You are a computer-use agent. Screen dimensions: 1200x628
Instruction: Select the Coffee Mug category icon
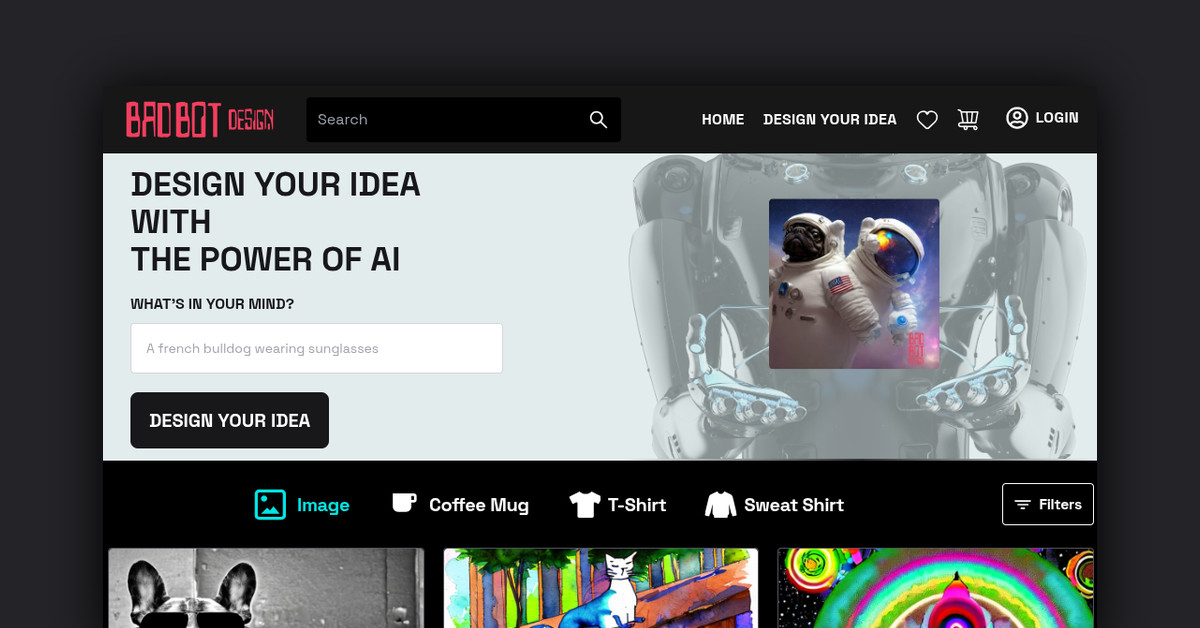pos(403,504)
